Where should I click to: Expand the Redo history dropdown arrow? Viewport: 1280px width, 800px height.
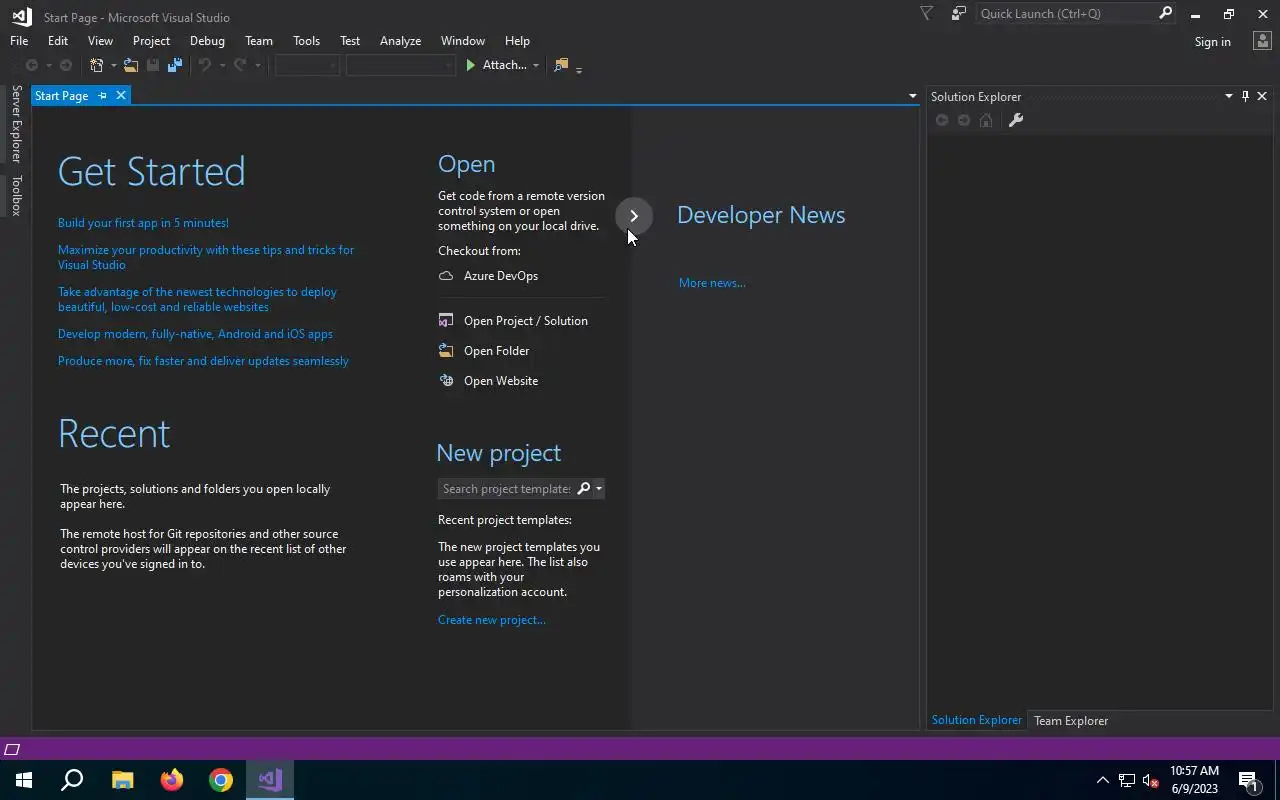point(257,66)
